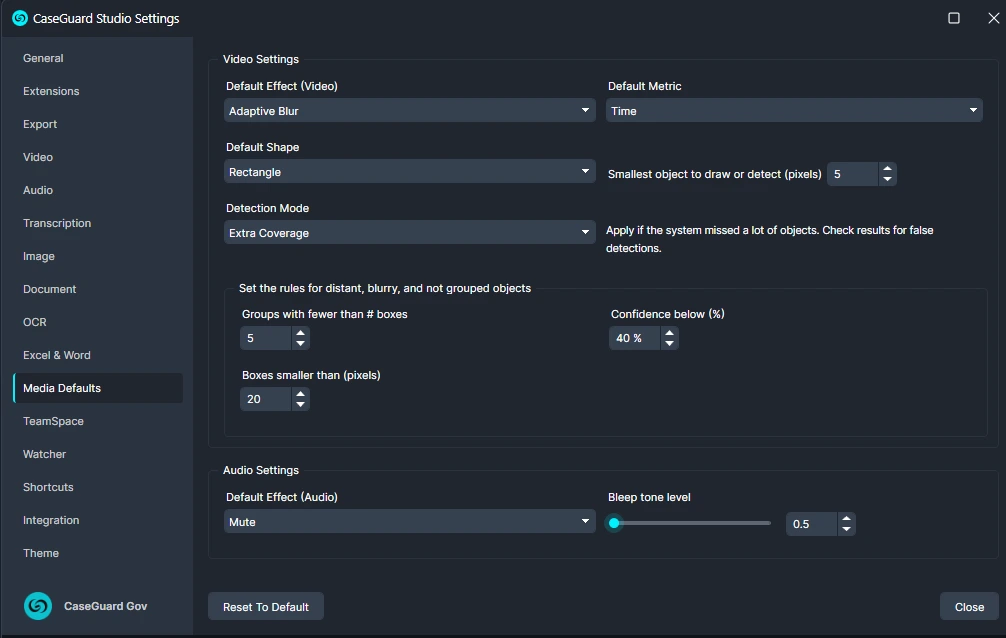Viewport: 1006px width, 638px height.
Task: Decrease confidence below percentage
Action: (x=669, y=343)
